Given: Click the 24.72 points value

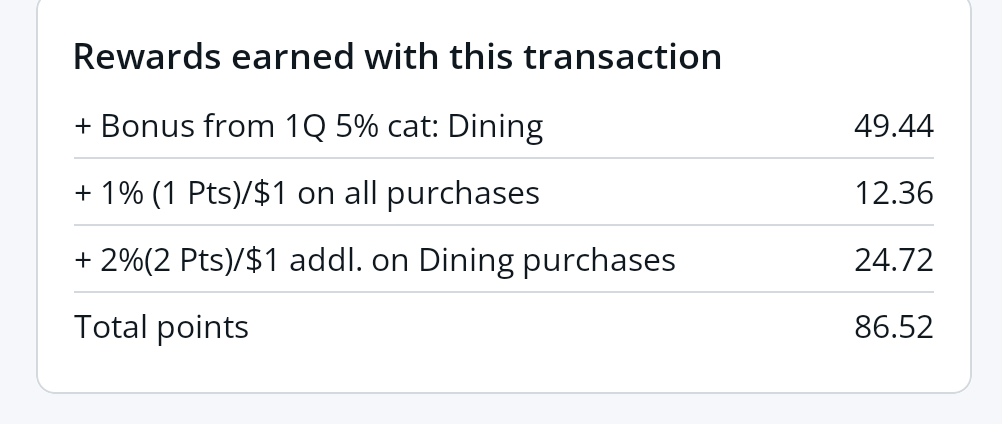Looking at the screenshot, I should [x=893, y=260].
